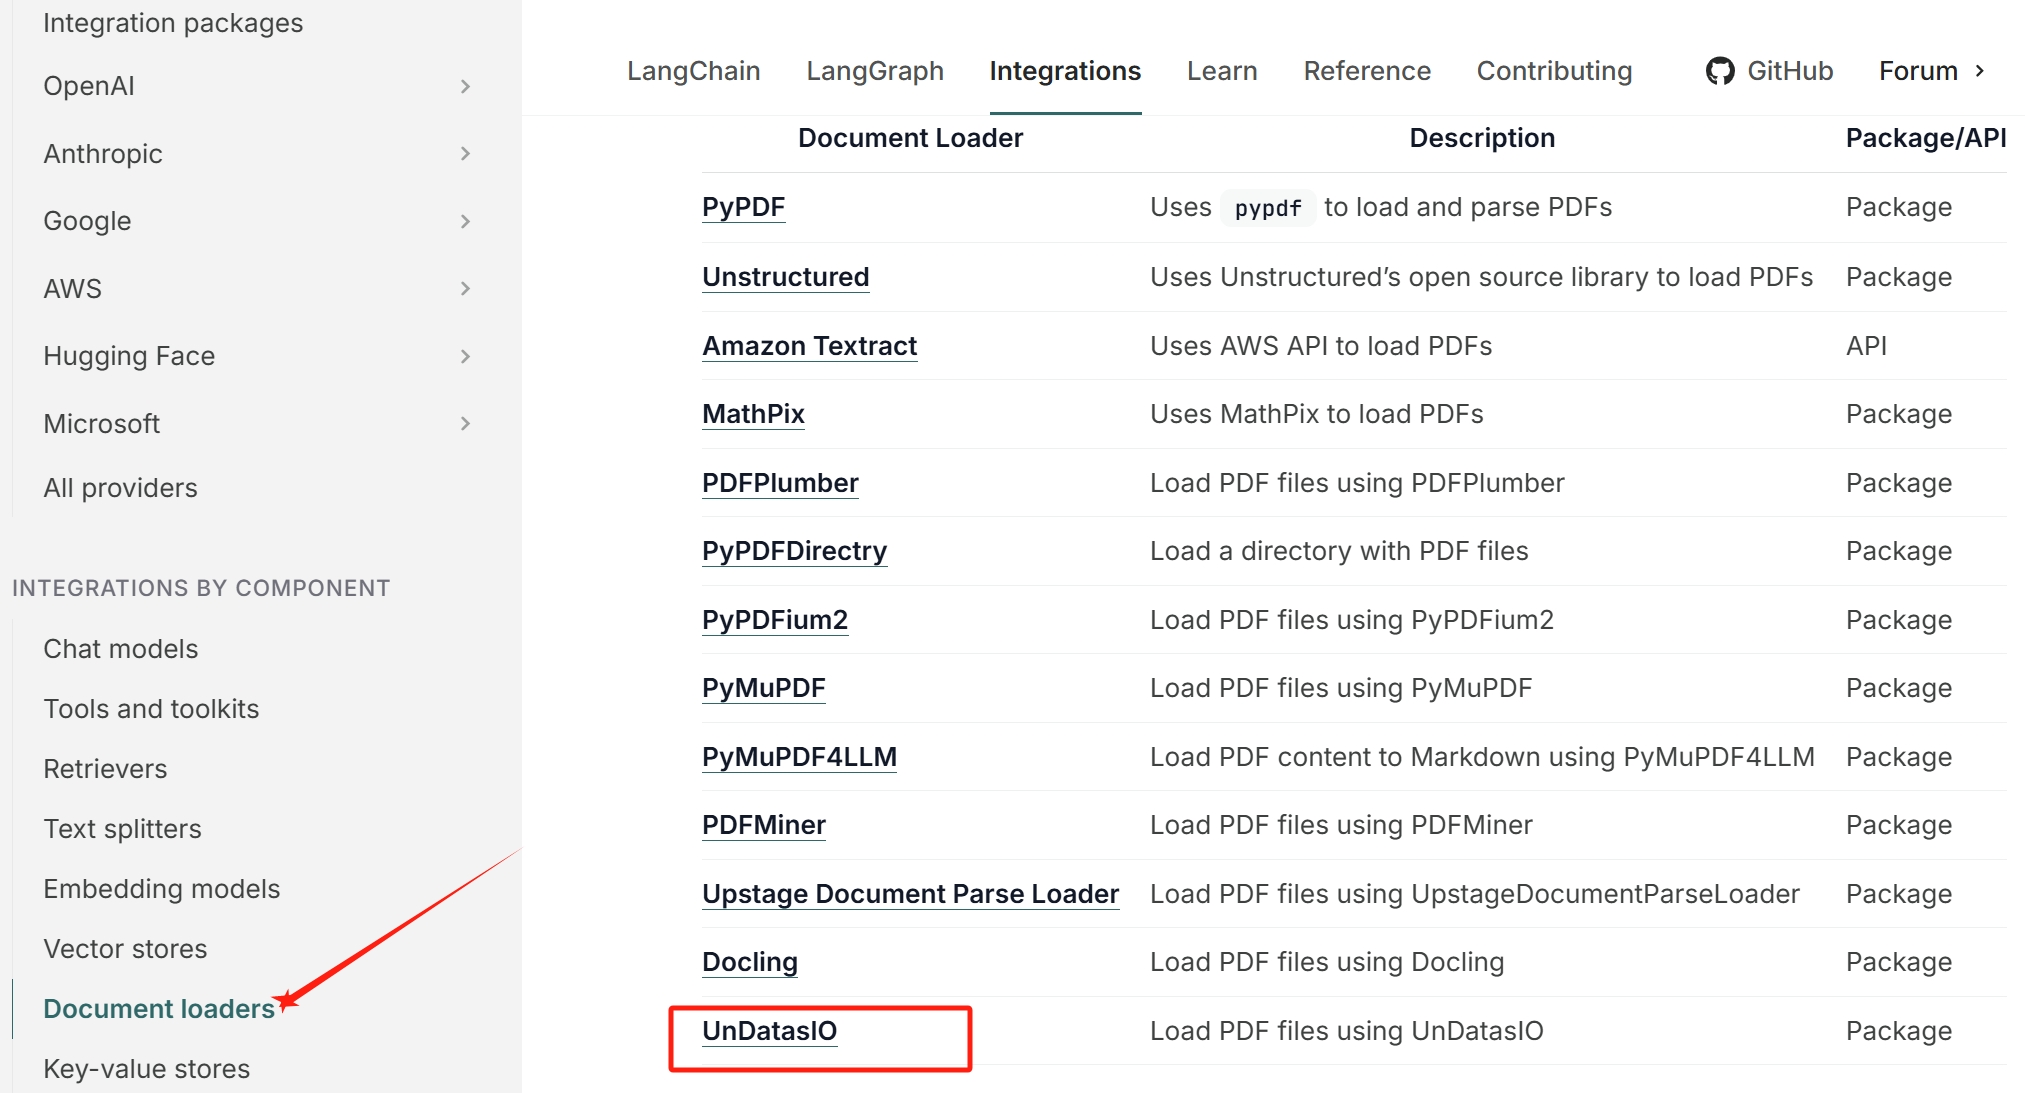Expand the Anthropic sidebar chevron
The width and height of the screenshot is (2025, 1093).
point(465,153)
